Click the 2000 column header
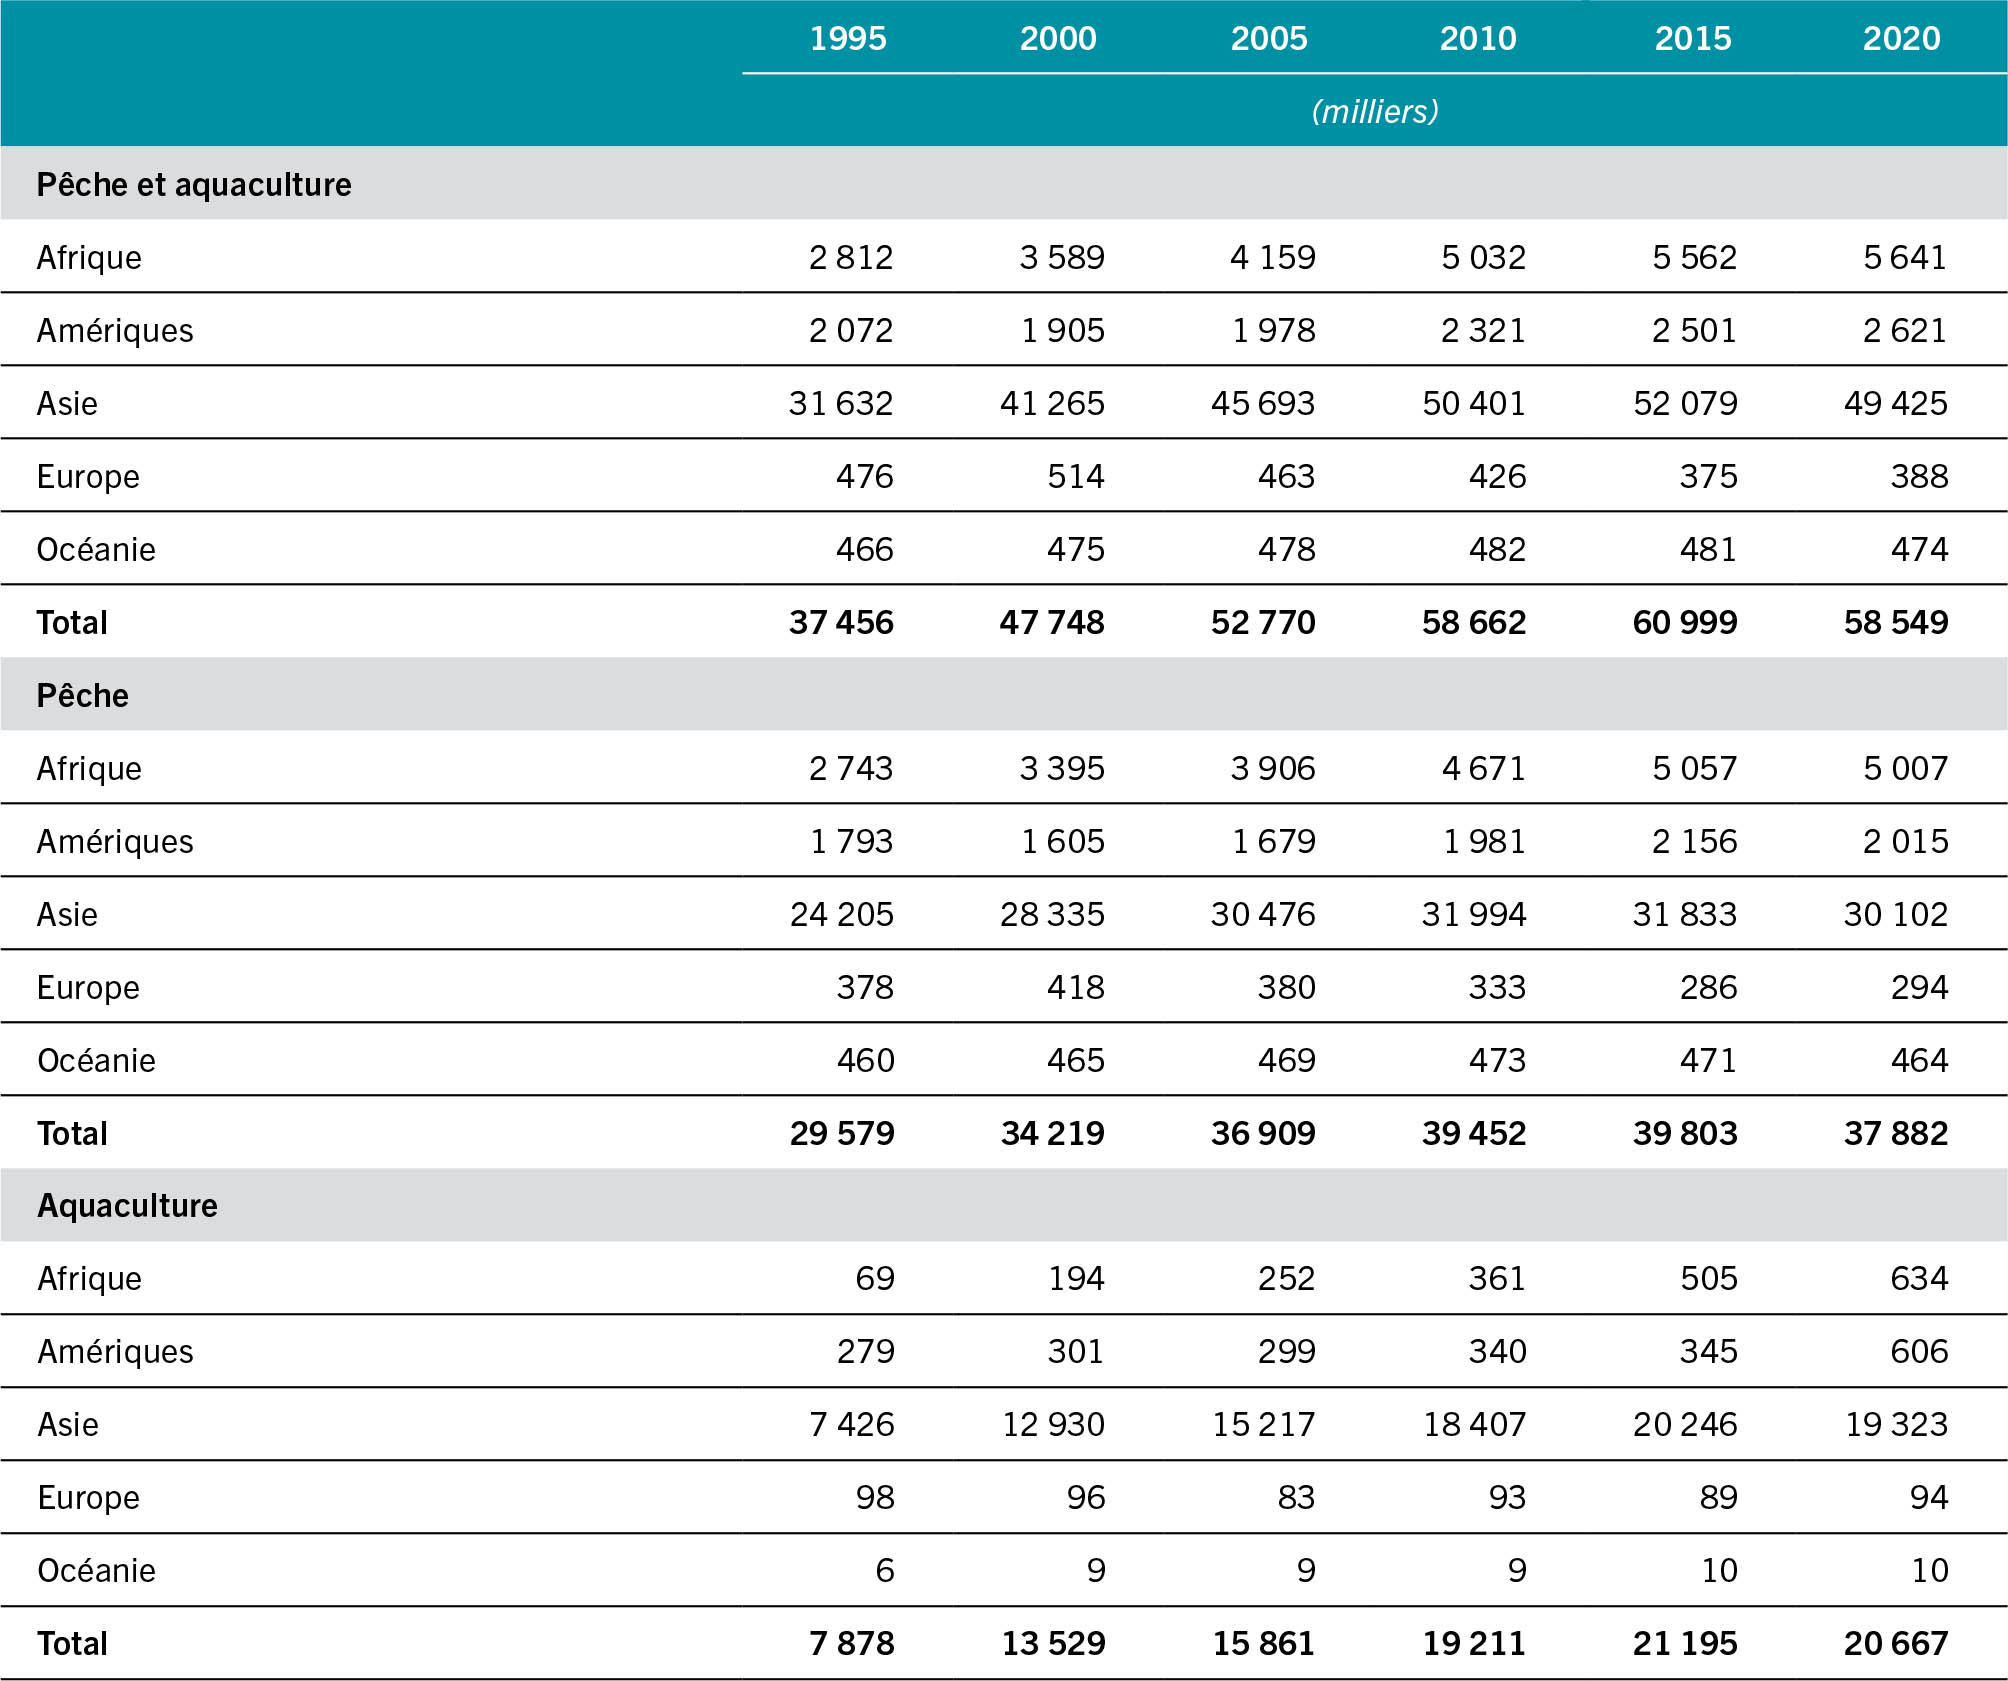Screen dimensions: 2008x1681 [x=1058, y=38]
